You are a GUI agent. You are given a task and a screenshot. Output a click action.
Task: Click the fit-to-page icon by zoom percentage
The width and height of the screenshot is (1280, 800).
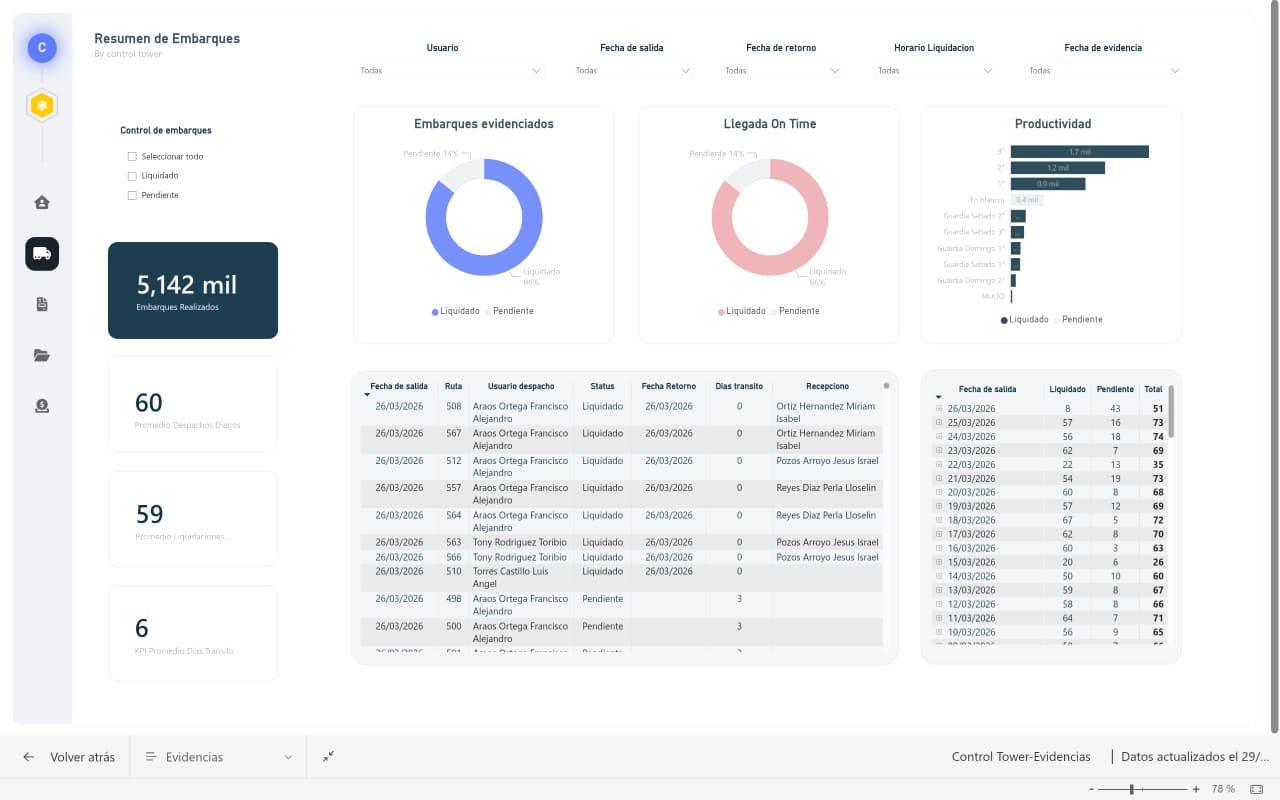pyautogui.click(x=1257, y=789)
